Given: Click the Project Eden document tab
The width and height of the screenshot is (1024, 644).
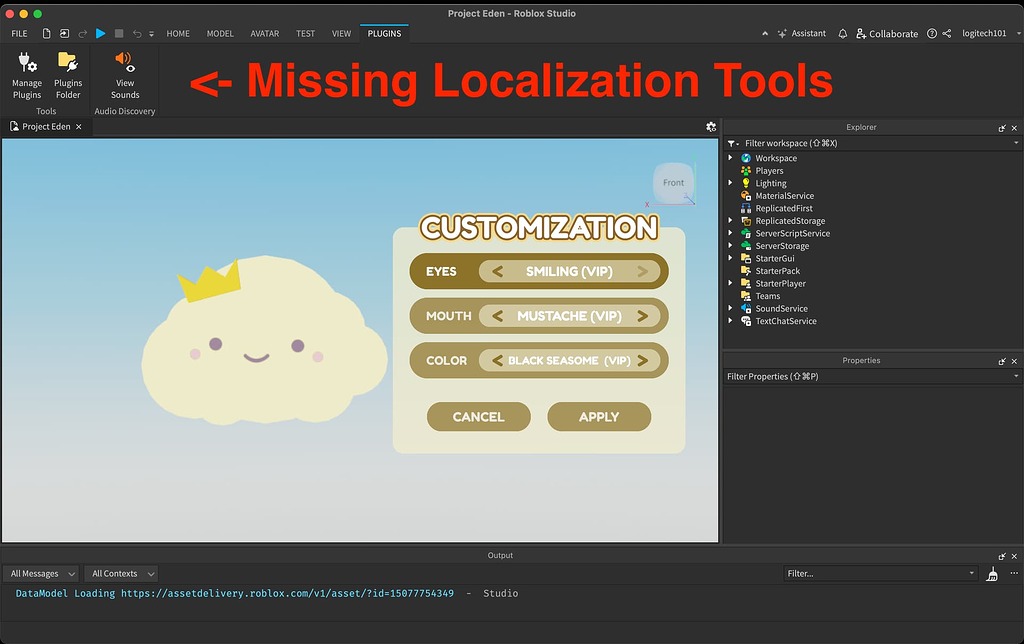Looking at the screenshot, I should tap(46, 127).
